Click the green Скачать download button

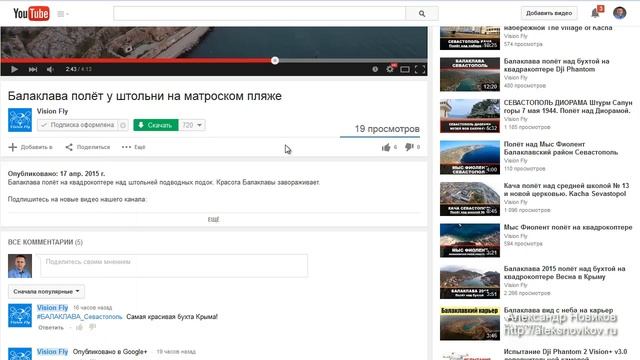click(156, 125)
